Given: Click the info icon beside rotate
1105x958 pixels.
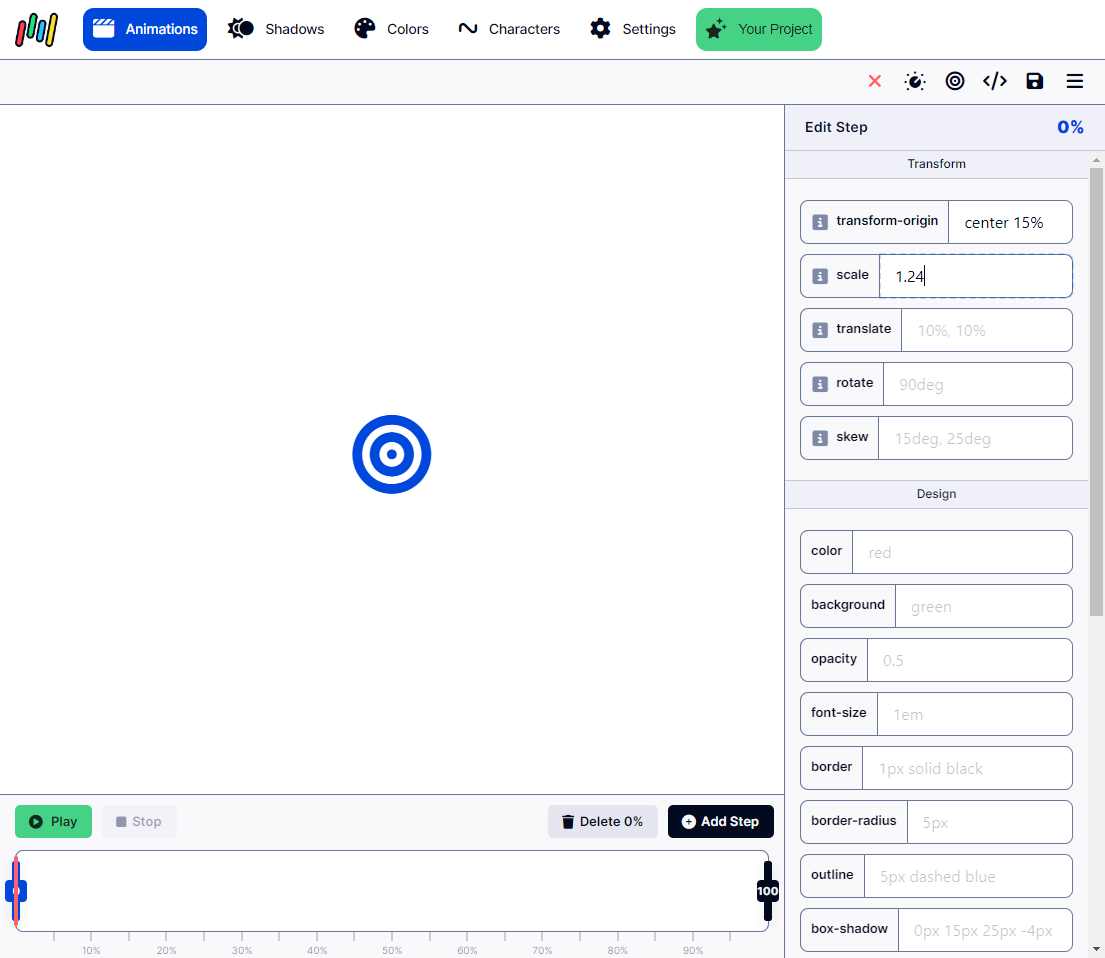Looking at the screenshot, I should [x=820, y=384].
